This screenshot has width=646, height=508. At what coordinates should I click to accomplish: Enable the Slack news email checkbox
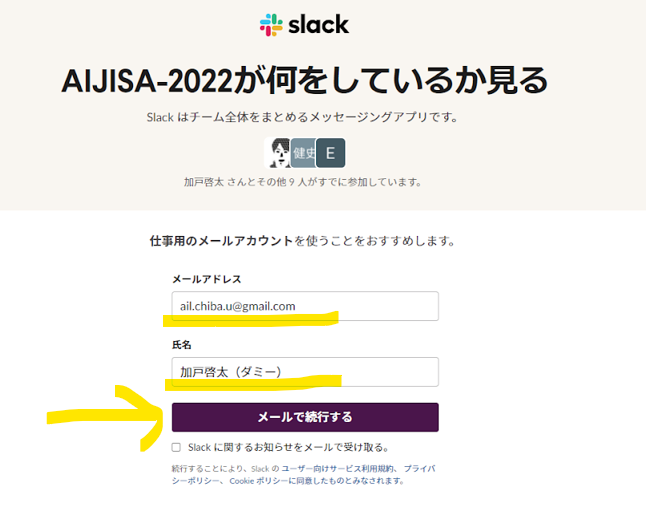[176, 447]
